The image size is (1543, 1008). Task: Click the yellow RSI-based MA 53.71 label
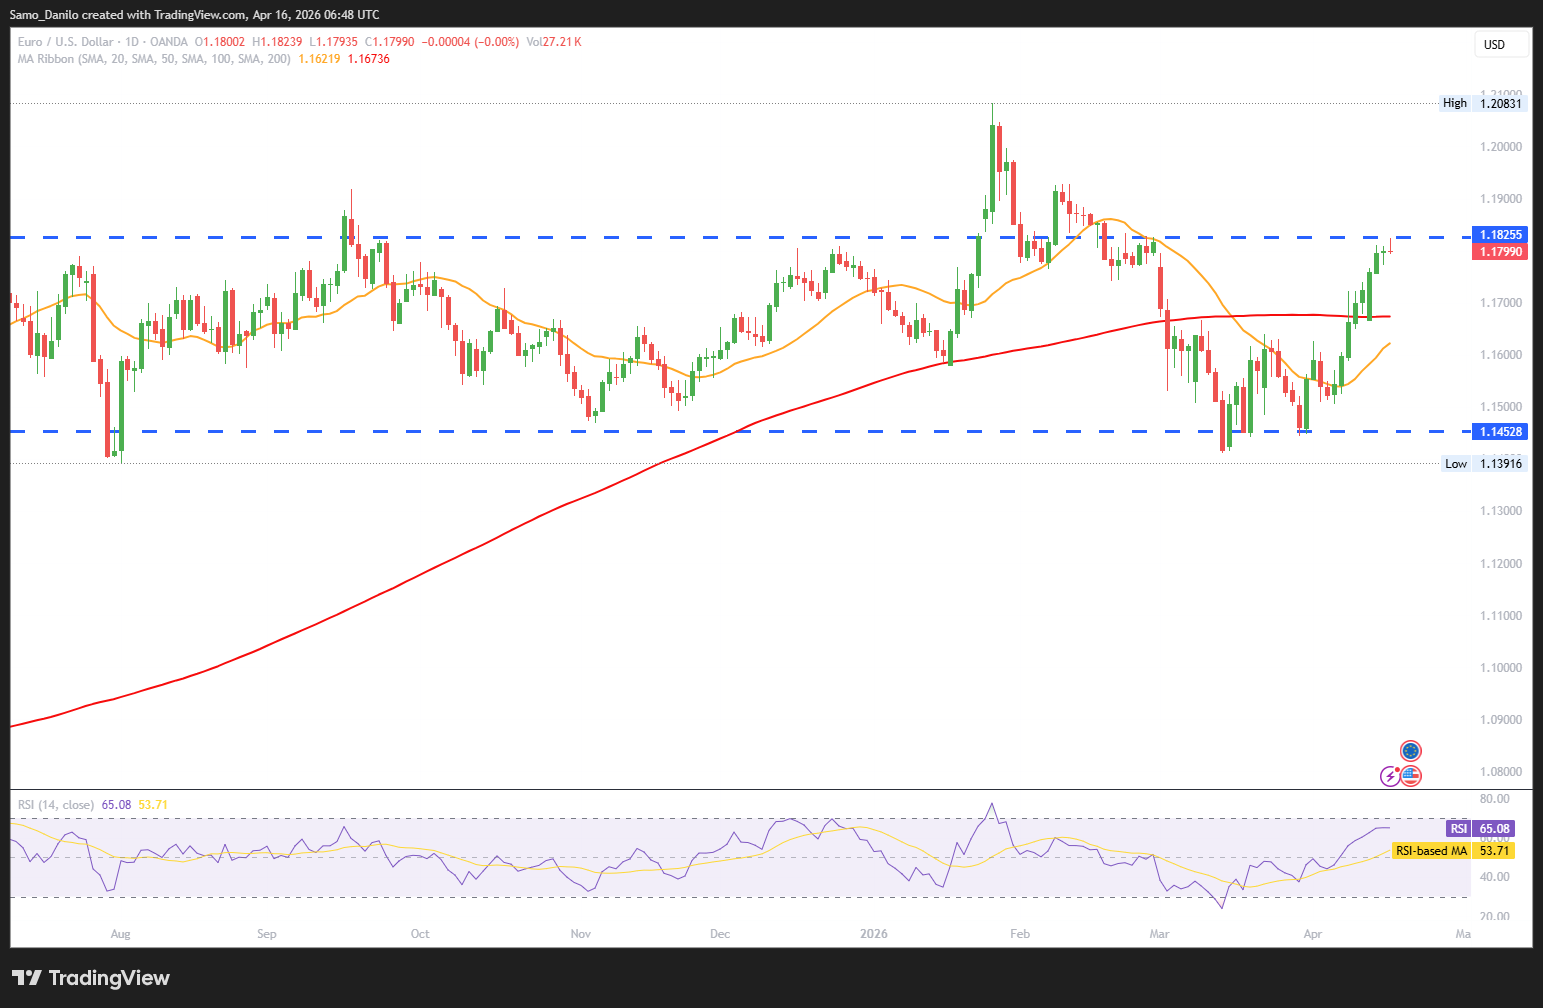tap(1453, 851)
